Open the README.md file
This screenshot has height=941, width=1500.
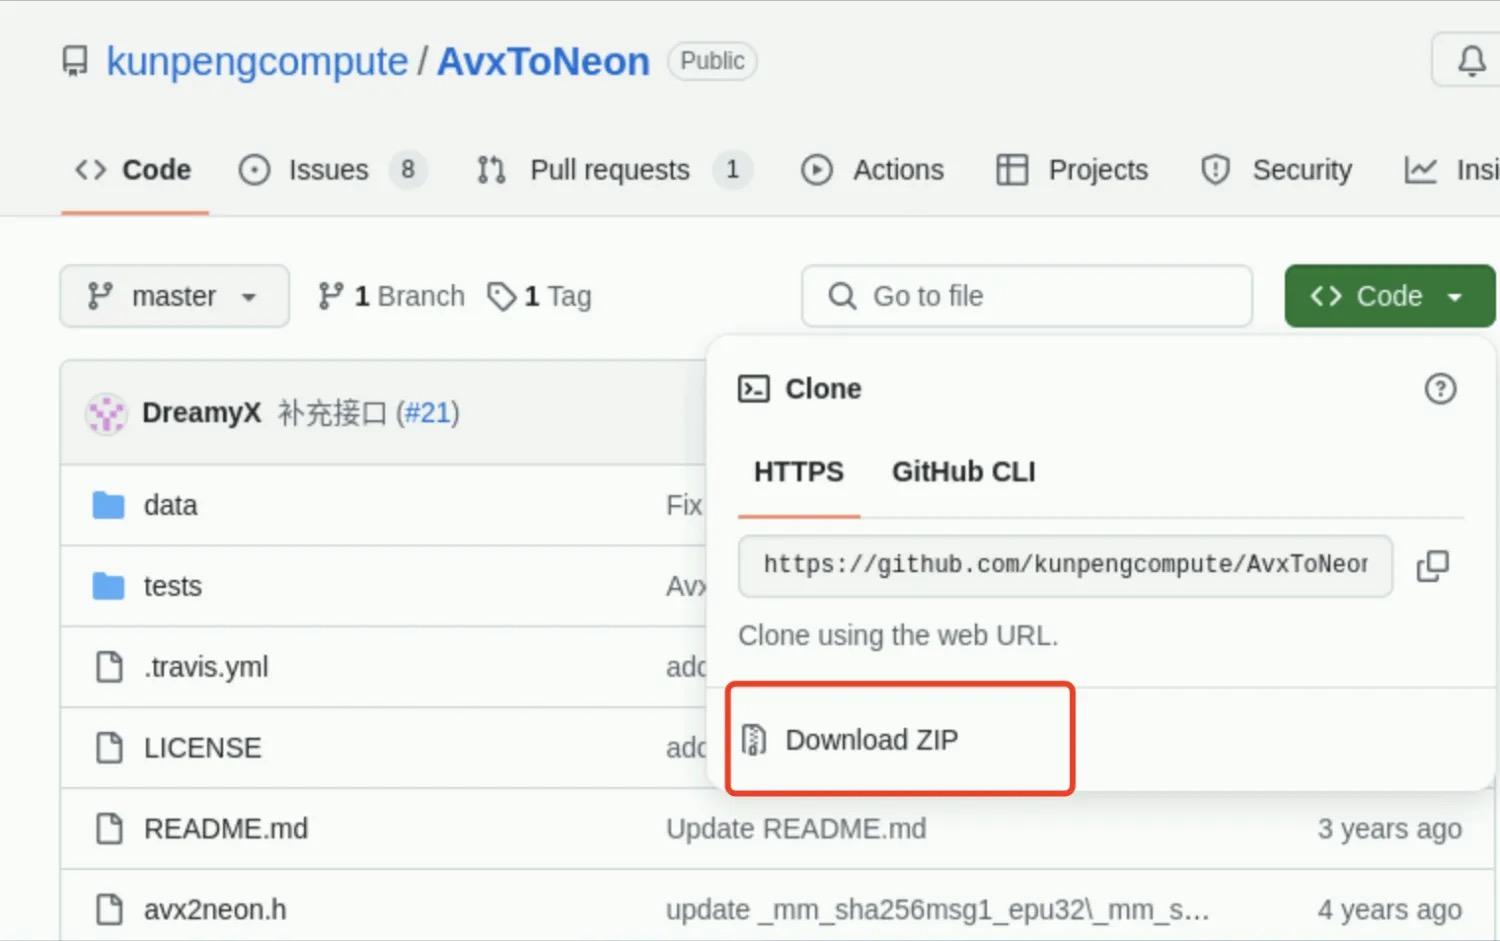coord(226,829)
